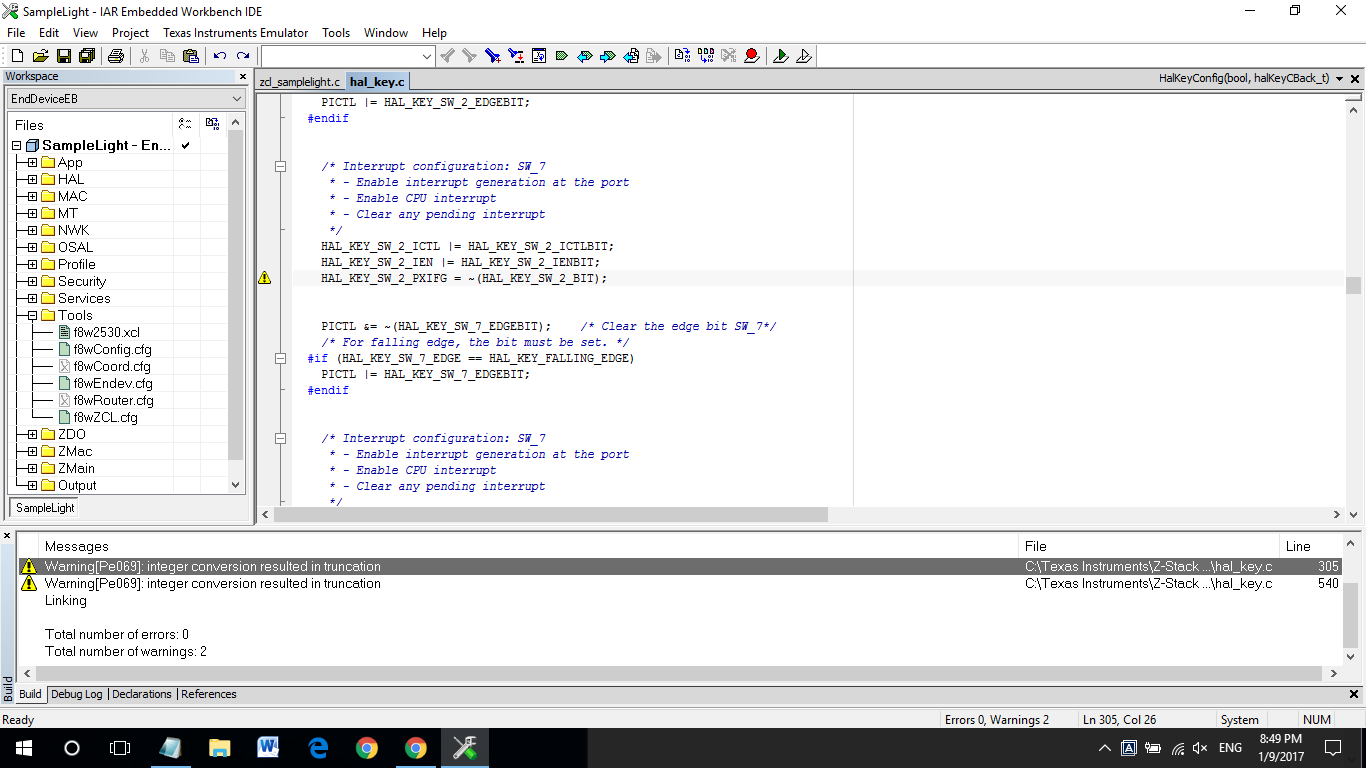This screenshot has width=1366, height=768.
Task: Open the References tab
Action: (209, 694)
